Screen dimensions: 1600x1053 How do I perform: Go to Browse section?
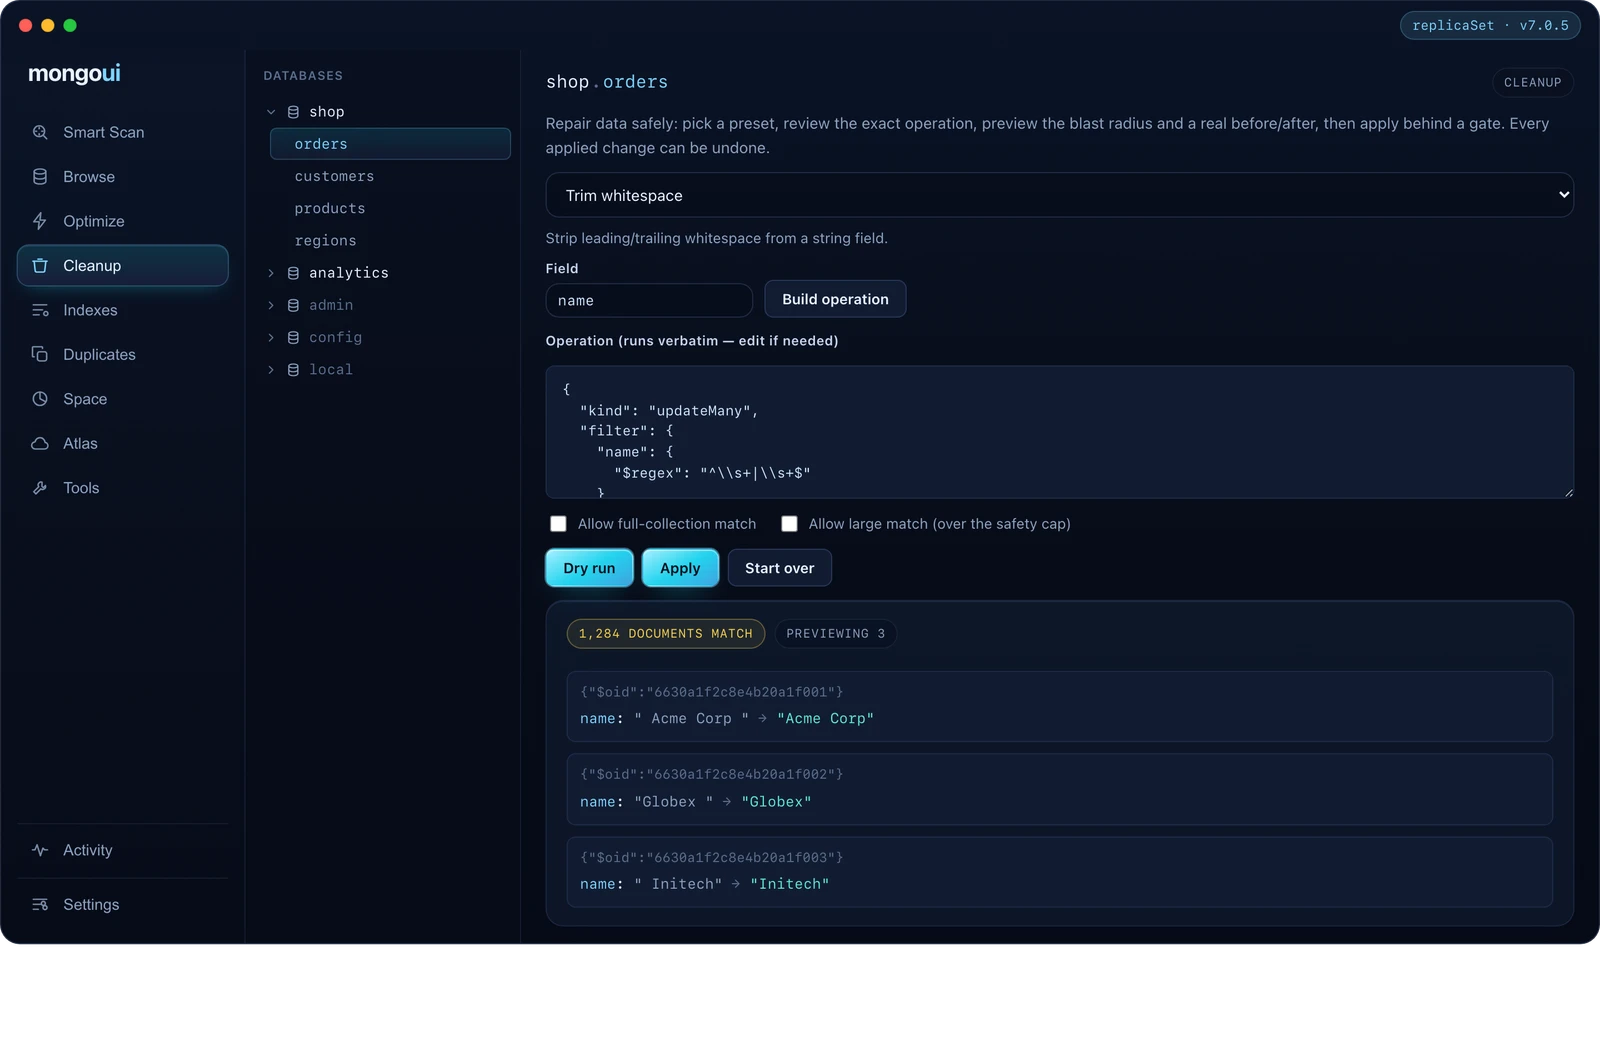pos(122,177)
